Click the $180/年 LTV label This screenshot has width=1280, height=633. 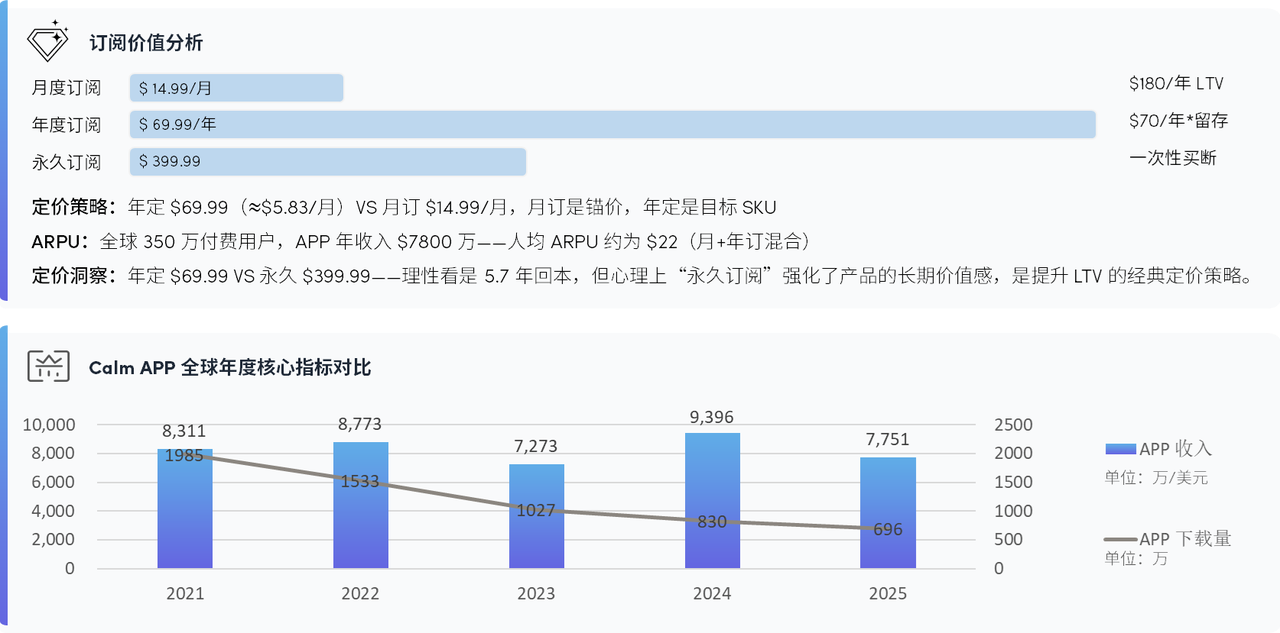click(1176, 84)
